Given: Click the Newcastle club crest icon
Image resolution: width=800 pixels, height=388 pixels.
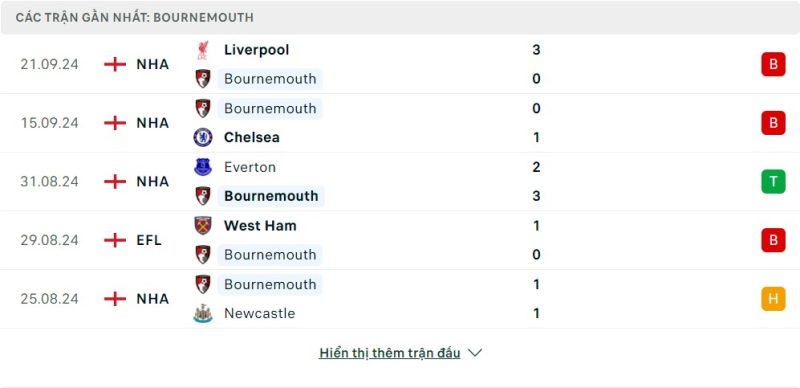Looking at the screenshot, I should 203,313.
